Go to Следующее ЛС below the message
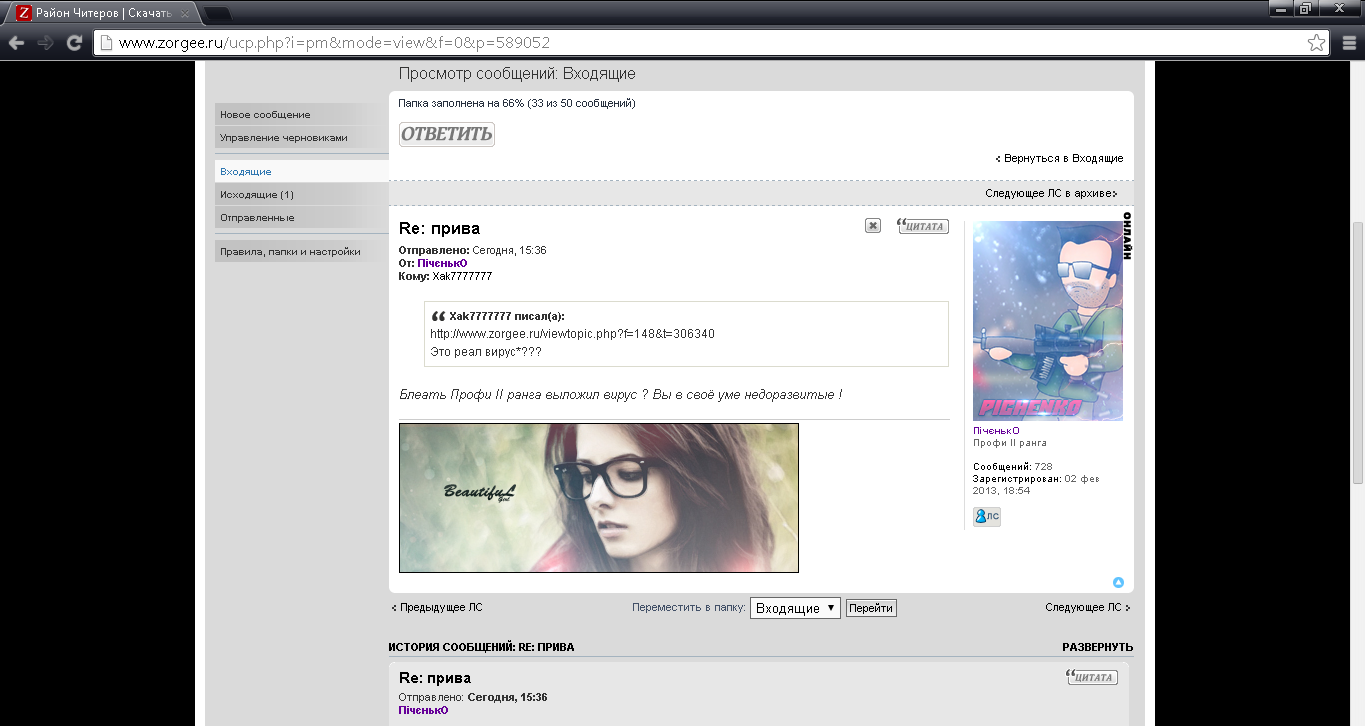The width and height of the screenshot is (1365, 726). [1088, 607]
